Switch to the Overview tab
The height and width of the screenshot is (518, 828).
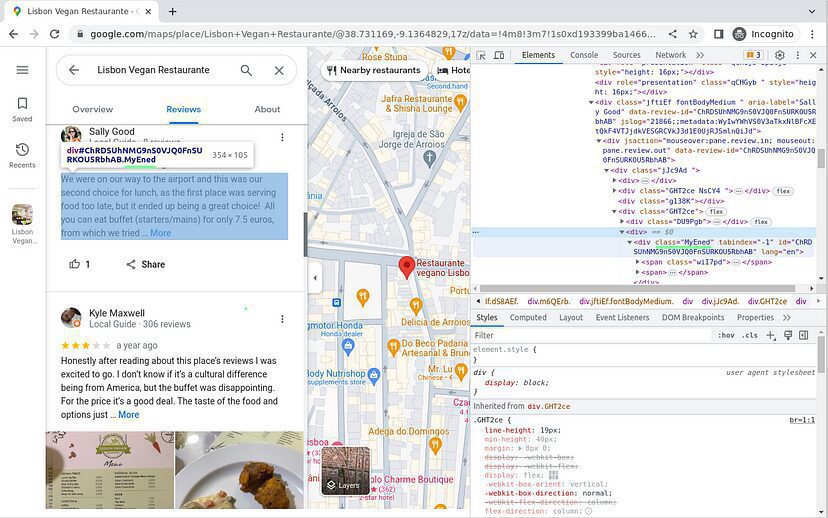[92, 109]
